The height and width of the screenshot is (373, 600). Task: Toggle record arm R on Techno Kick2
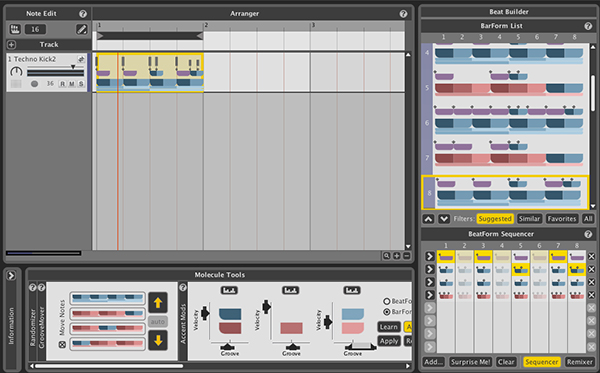(62, 84)
